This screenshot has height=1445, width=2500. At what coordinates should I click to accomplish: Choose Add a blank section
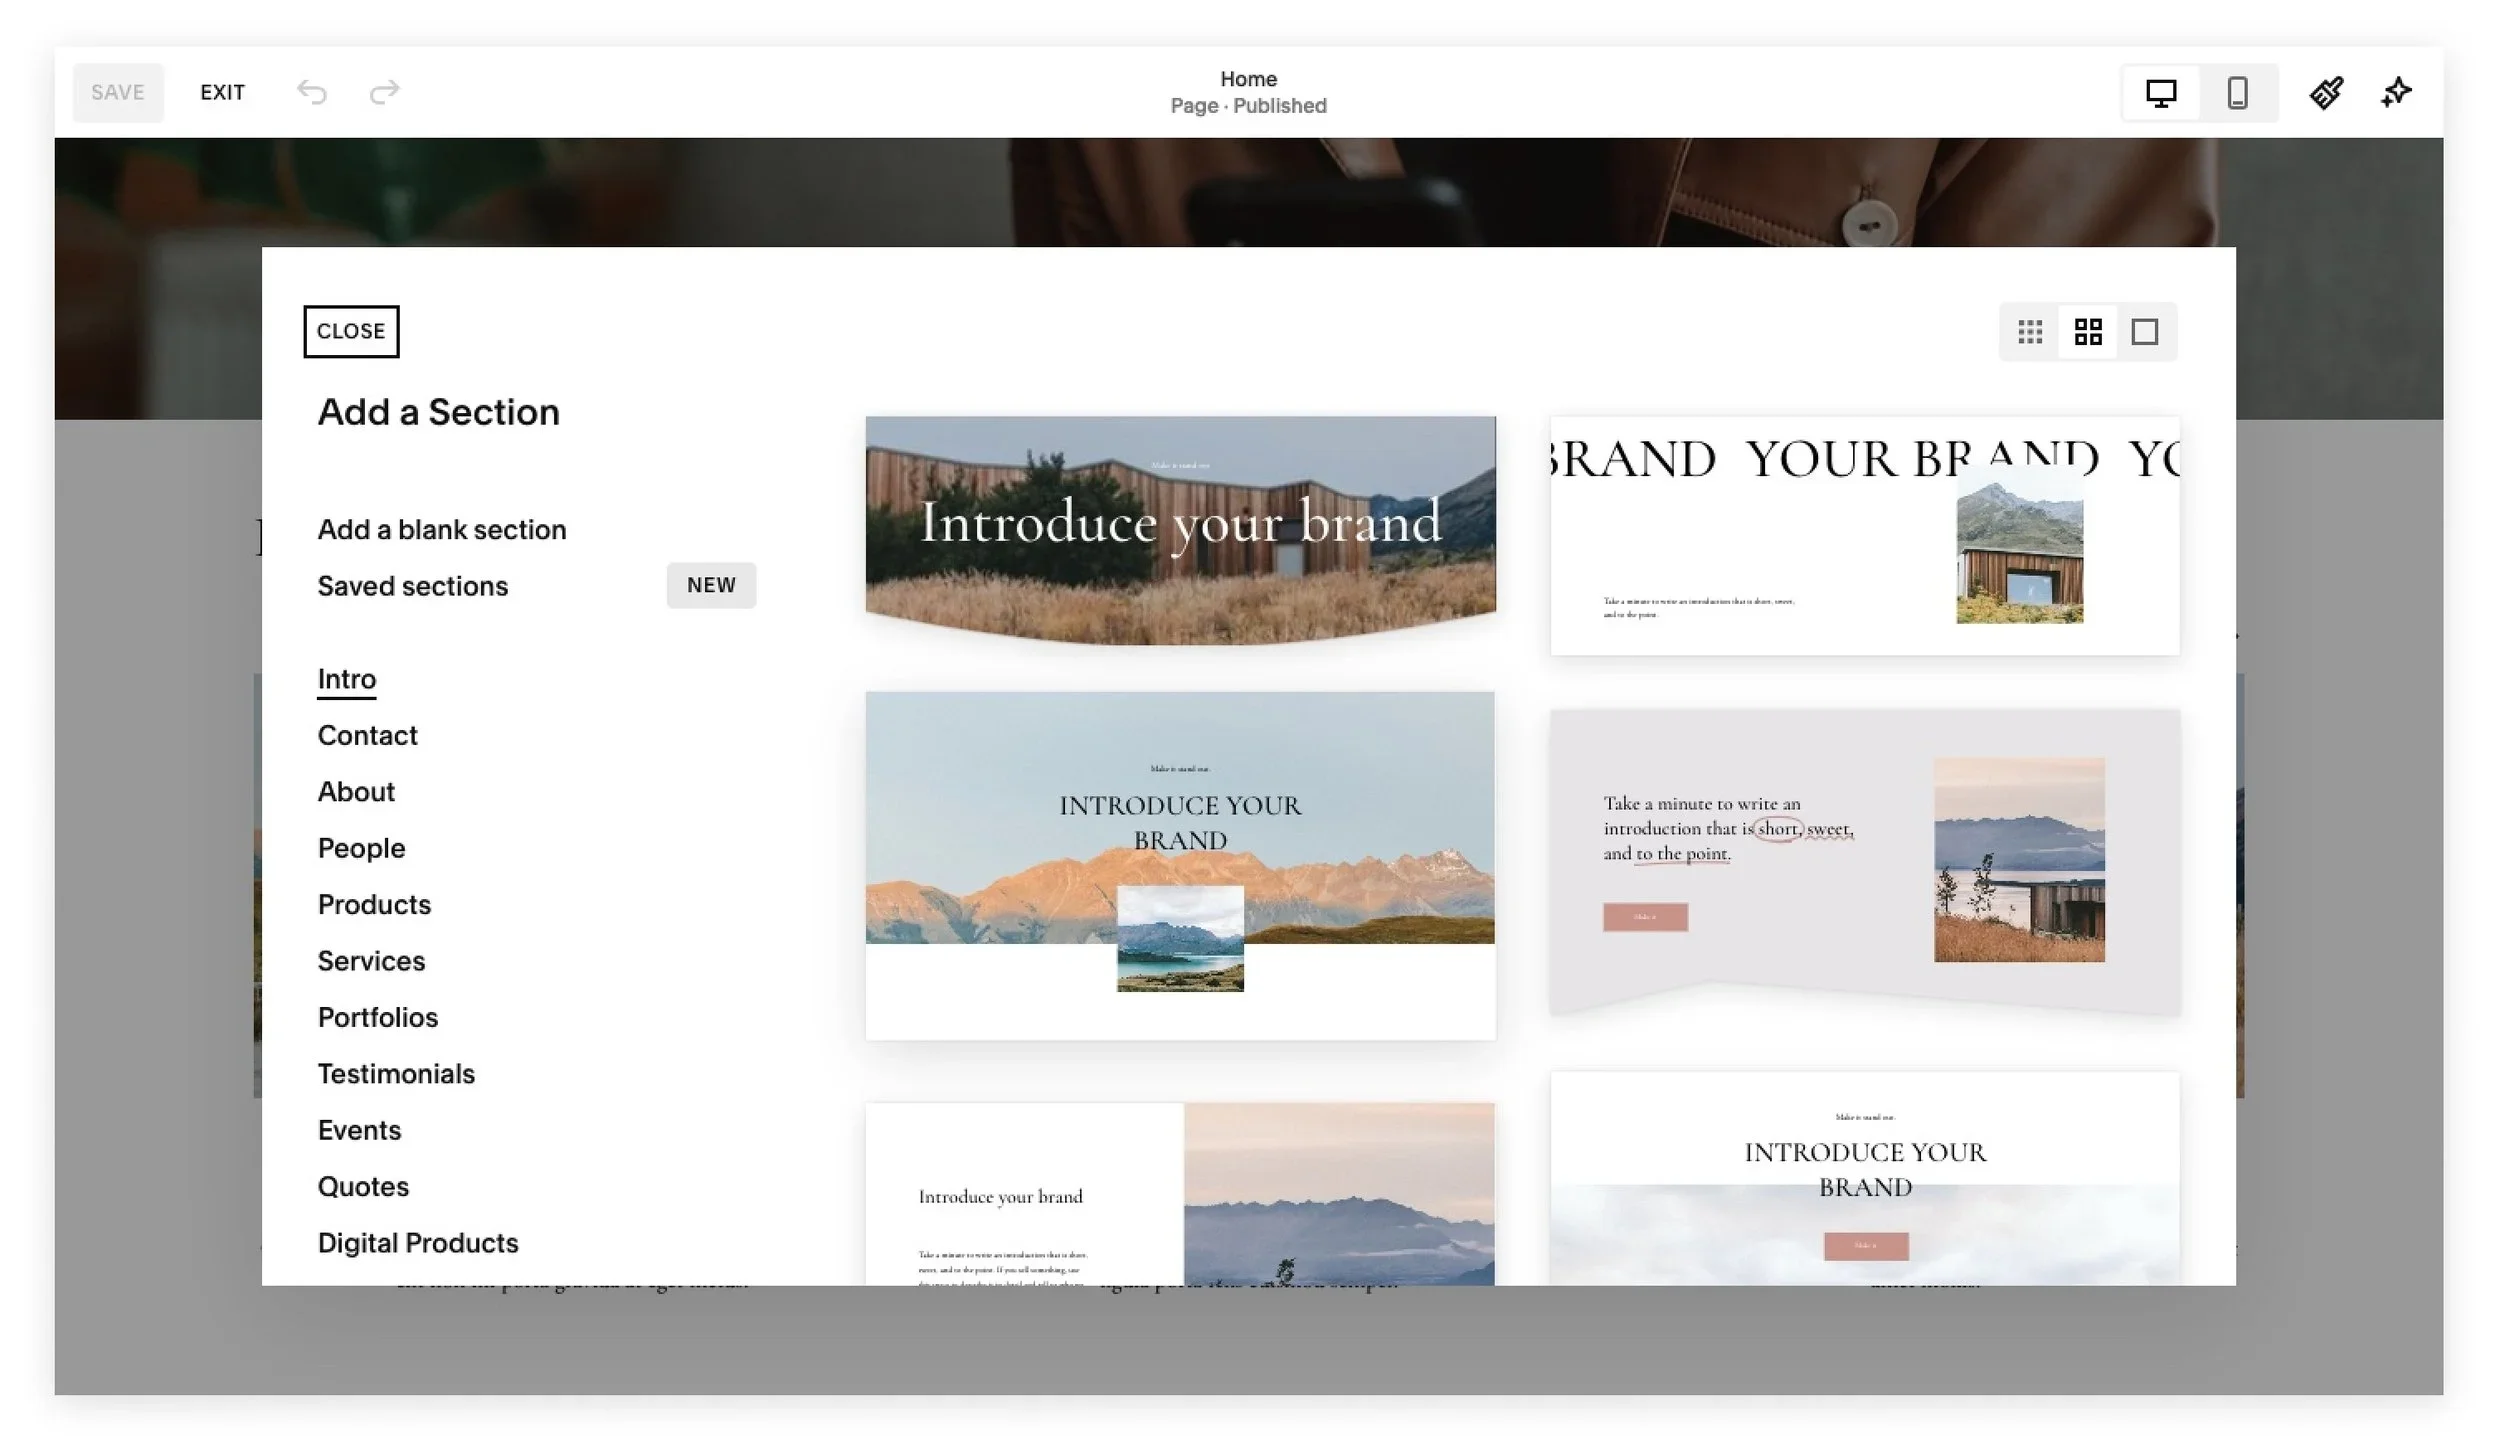point(441,529)
